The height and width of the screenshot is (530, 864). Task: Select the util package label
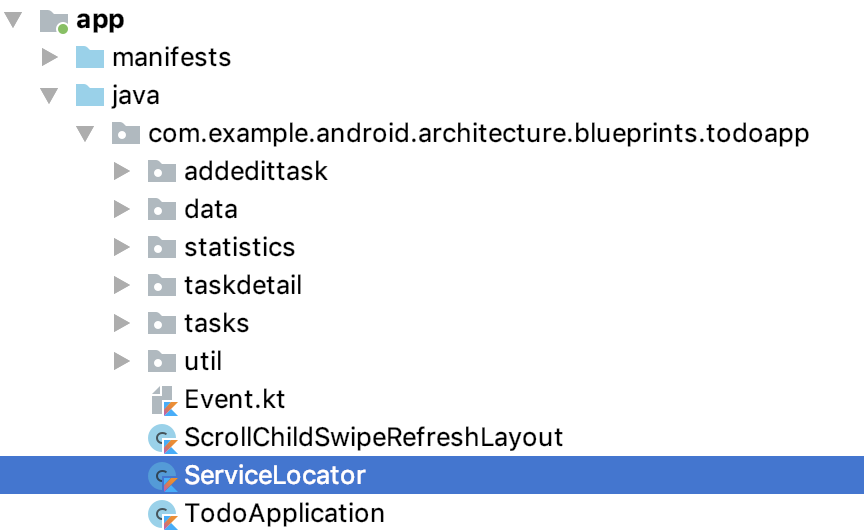[203, 362]
